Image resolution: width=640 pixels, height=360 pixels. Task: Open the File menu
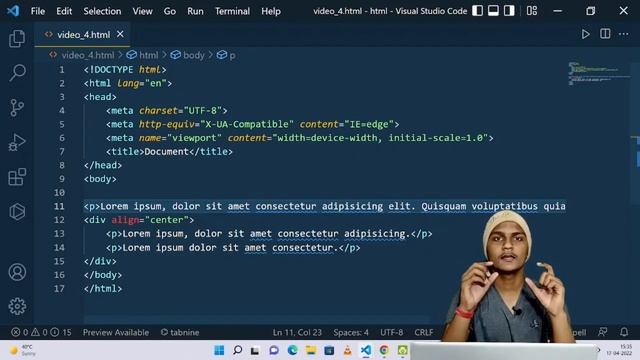point(38,11)
